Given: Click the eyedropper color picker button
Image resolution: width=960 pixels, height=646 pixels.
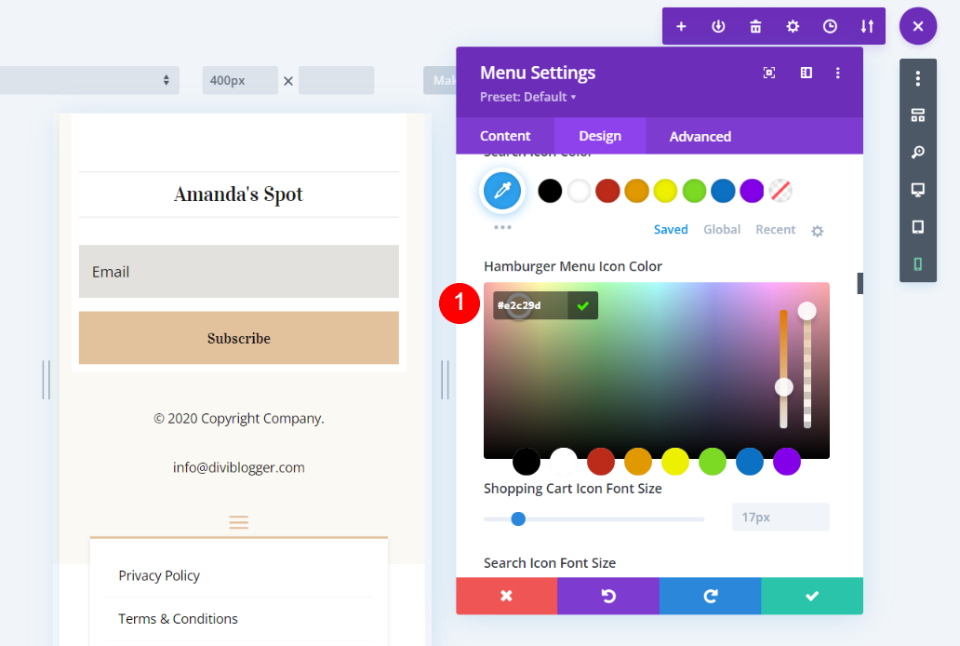Looking at the screenshot, I should (502, 190).
